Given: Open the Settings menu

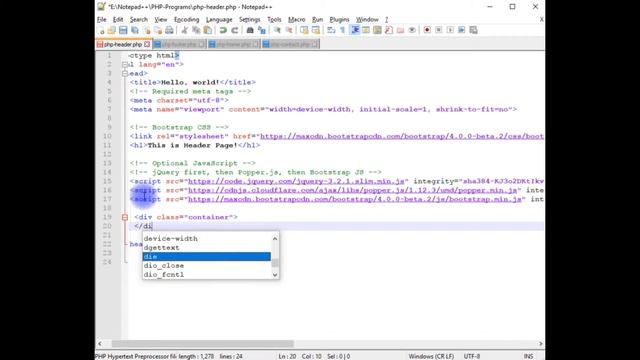Looking at the screenshot, I should (249, 20).
